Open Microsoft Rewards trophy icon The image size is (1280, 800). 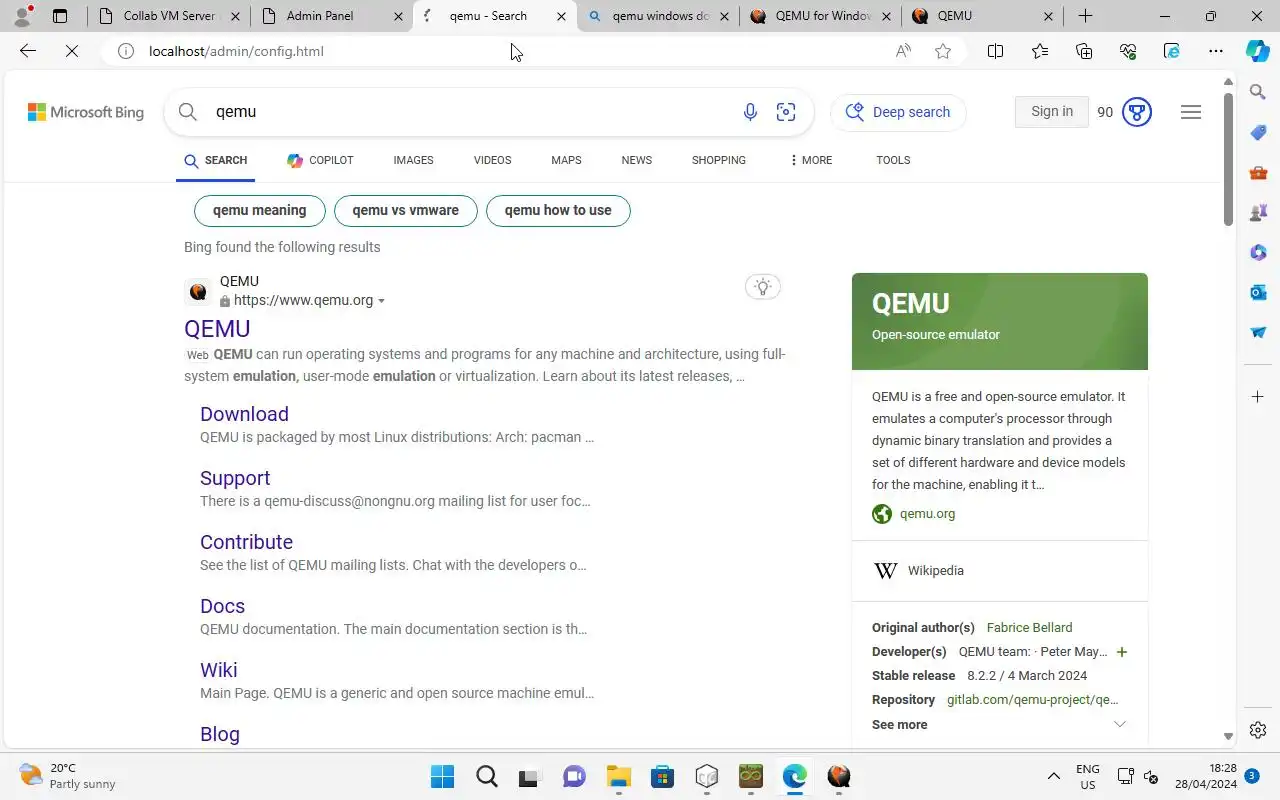point(1137,112)
